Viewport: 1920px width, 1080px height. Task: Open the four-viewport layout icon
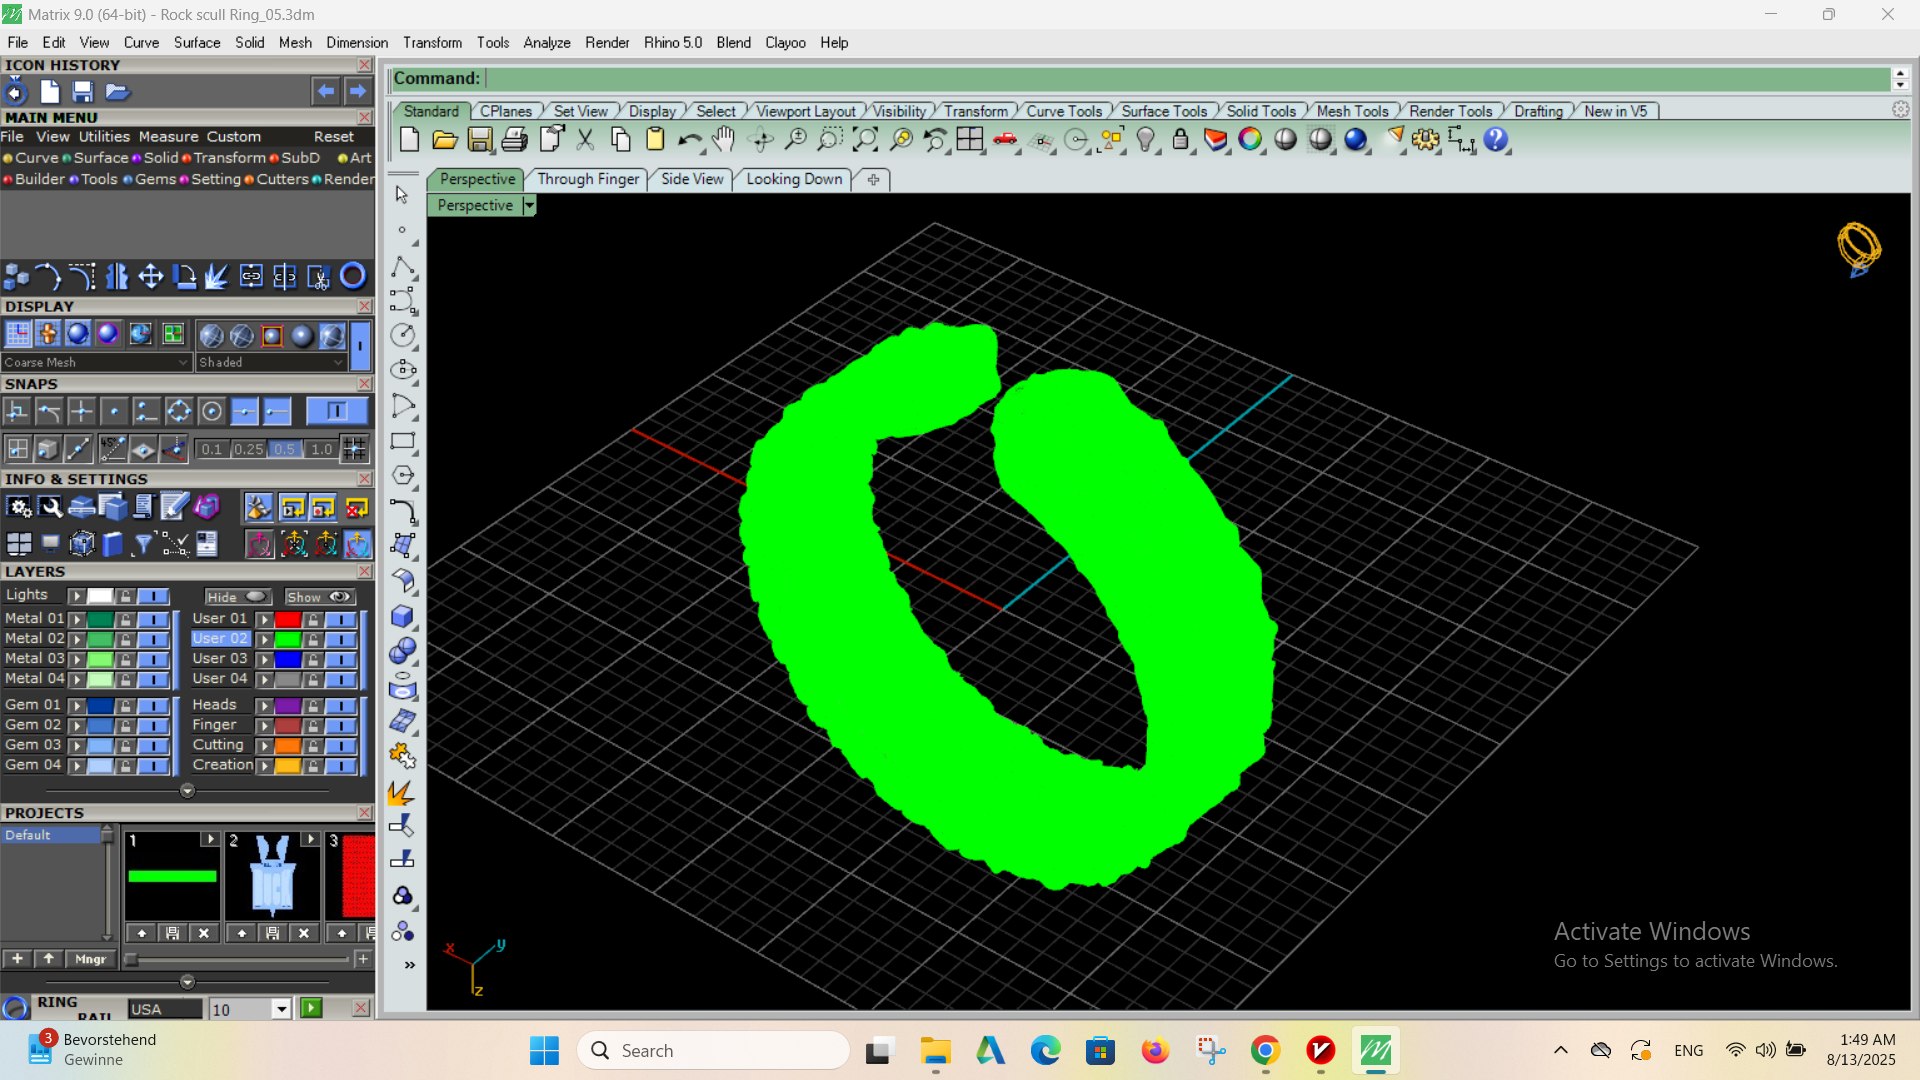969,140
